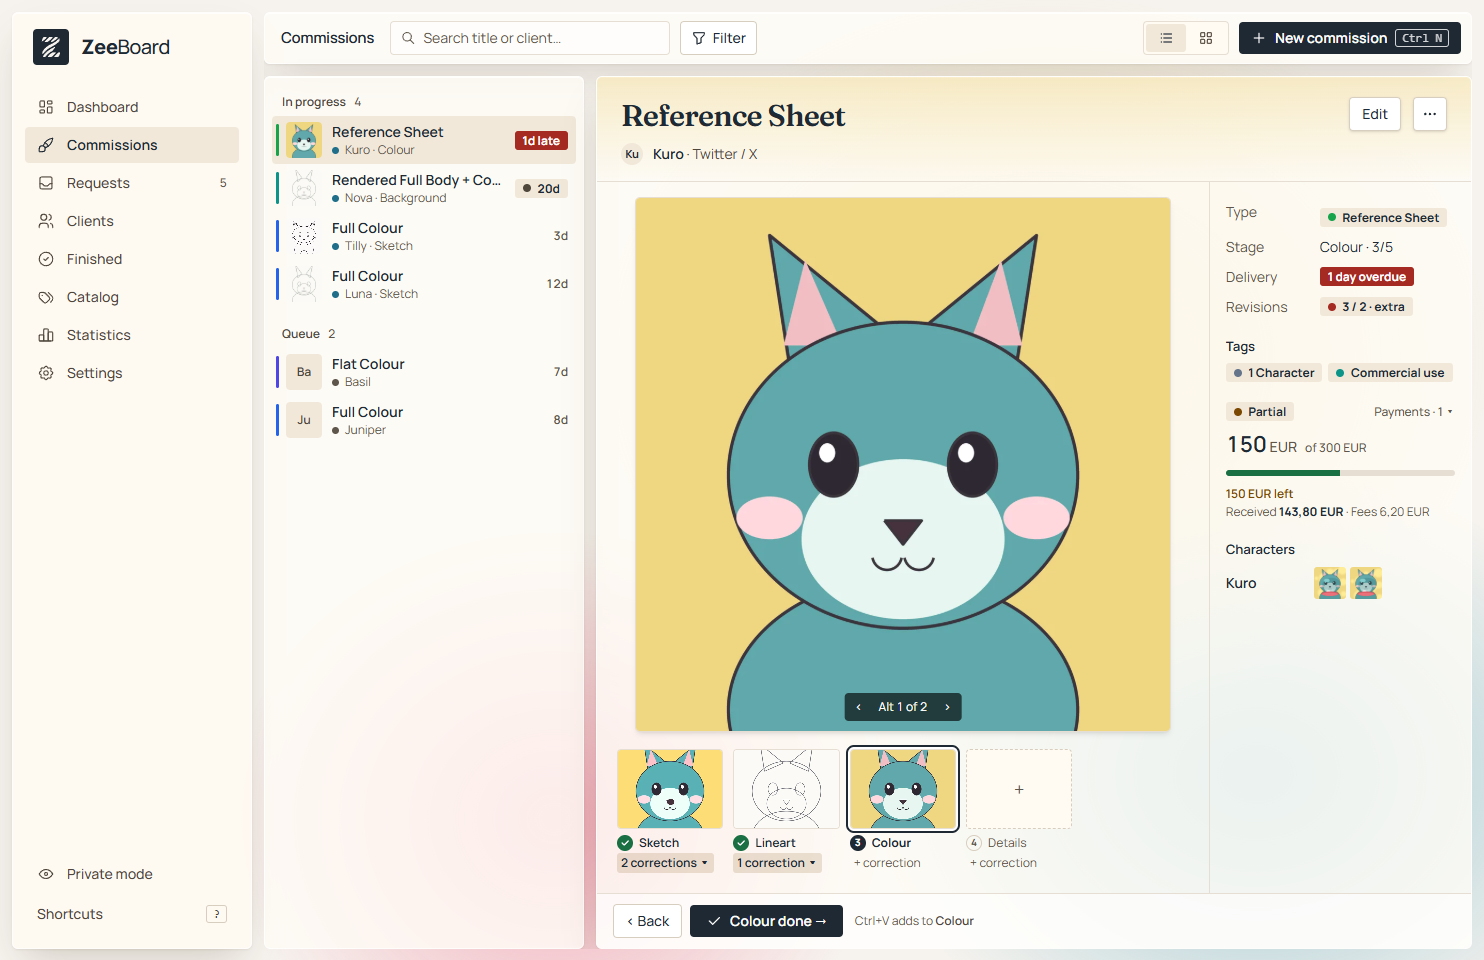Switch to list view layout

click(x=1166, y=38)
